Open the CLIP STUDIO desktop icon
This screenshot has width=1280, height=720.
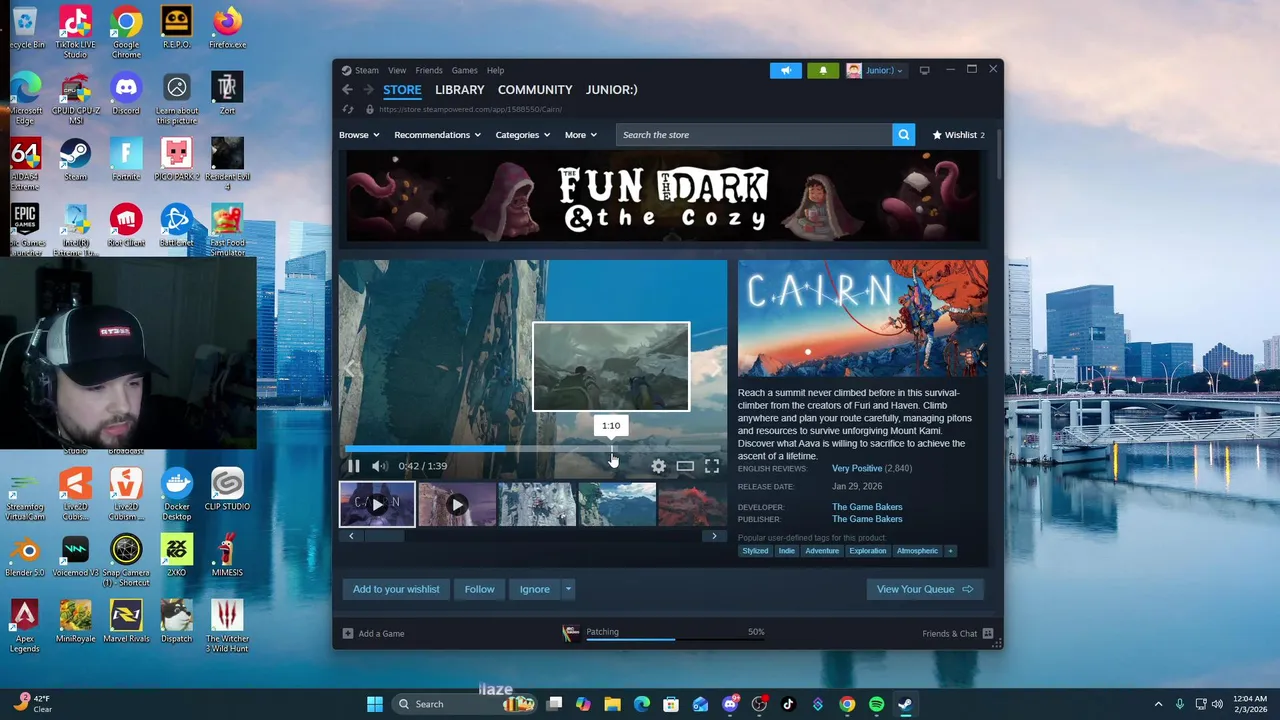227,490
